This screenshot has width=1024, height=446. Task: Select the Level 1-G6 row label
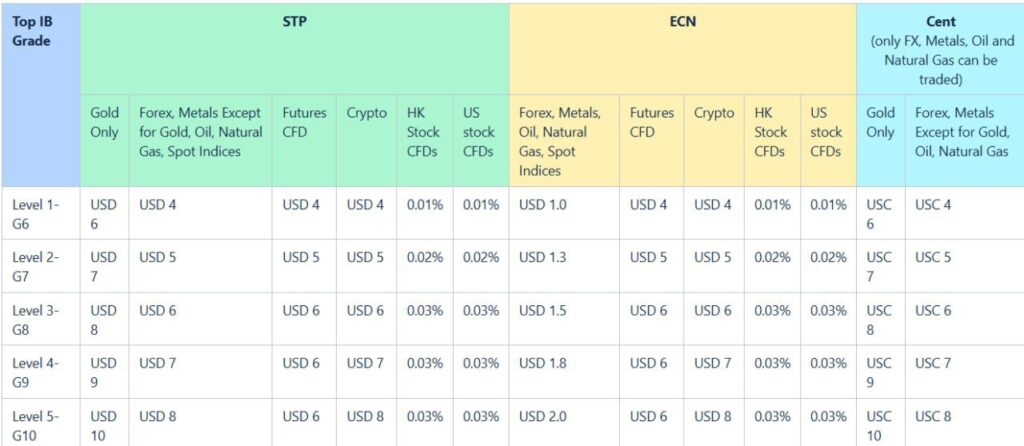pyautogui.click(x=40, y=214)
